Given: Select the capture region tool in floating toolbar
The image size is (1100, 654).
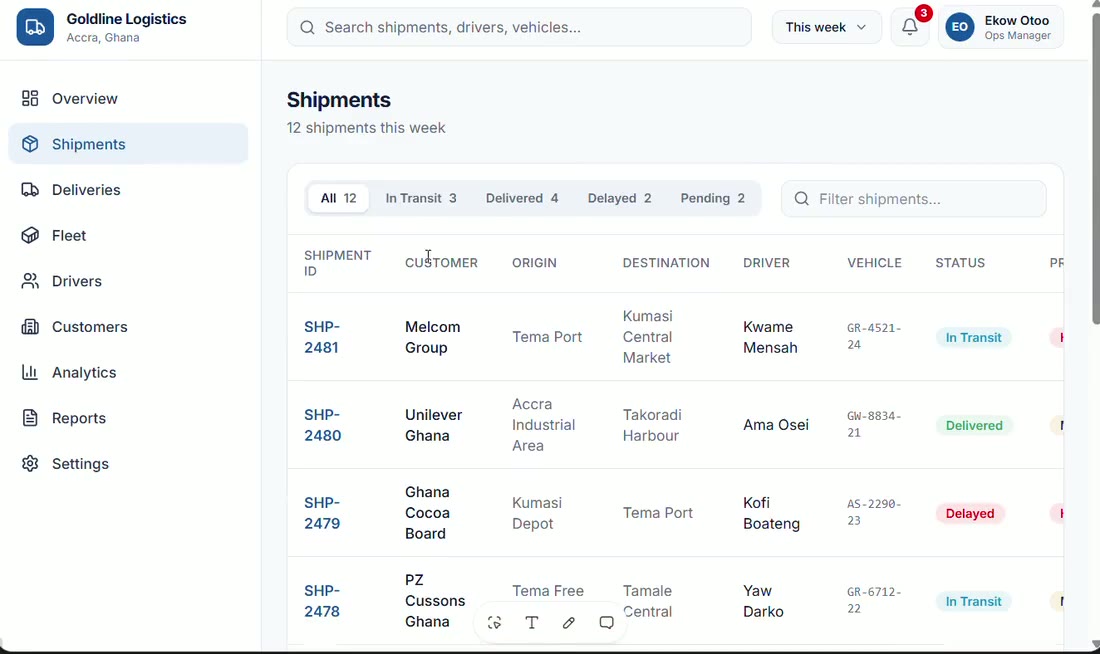Looking at the screenshot, I should 495,622.
